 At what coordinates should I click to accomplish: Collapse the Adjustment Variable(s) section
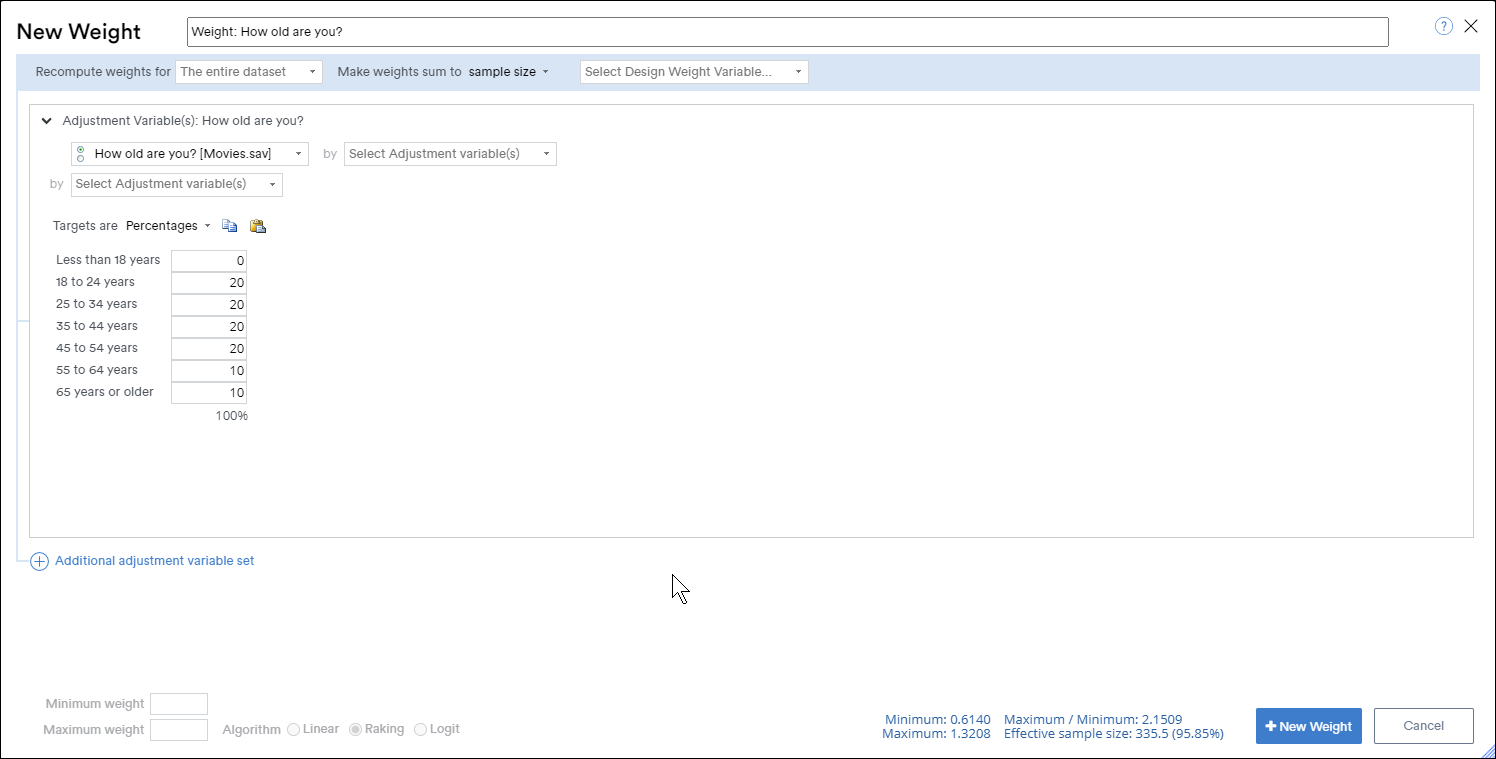coord(46,120)
